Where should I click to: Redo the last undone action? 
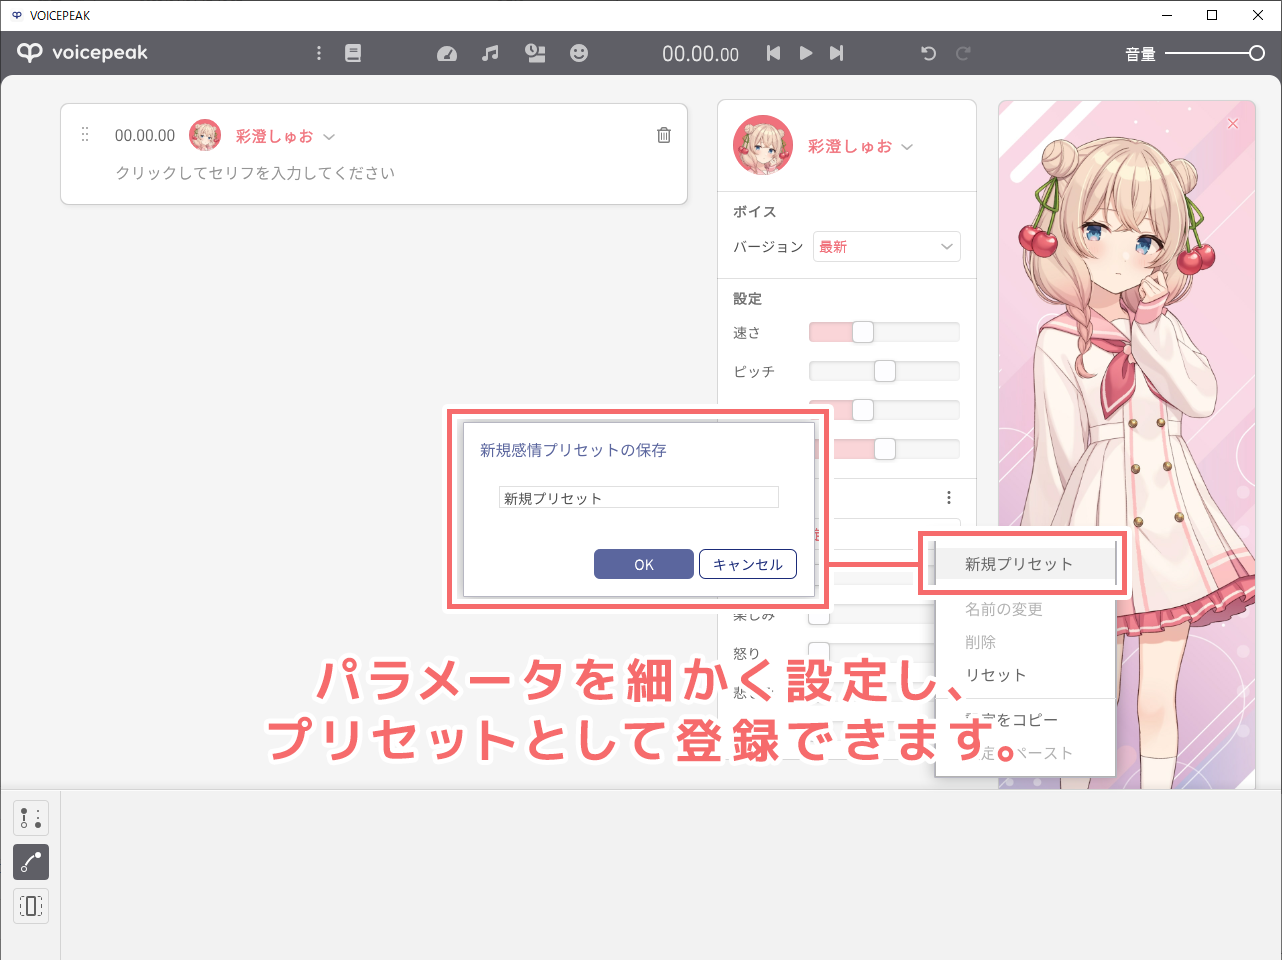(x=963, y=53)
